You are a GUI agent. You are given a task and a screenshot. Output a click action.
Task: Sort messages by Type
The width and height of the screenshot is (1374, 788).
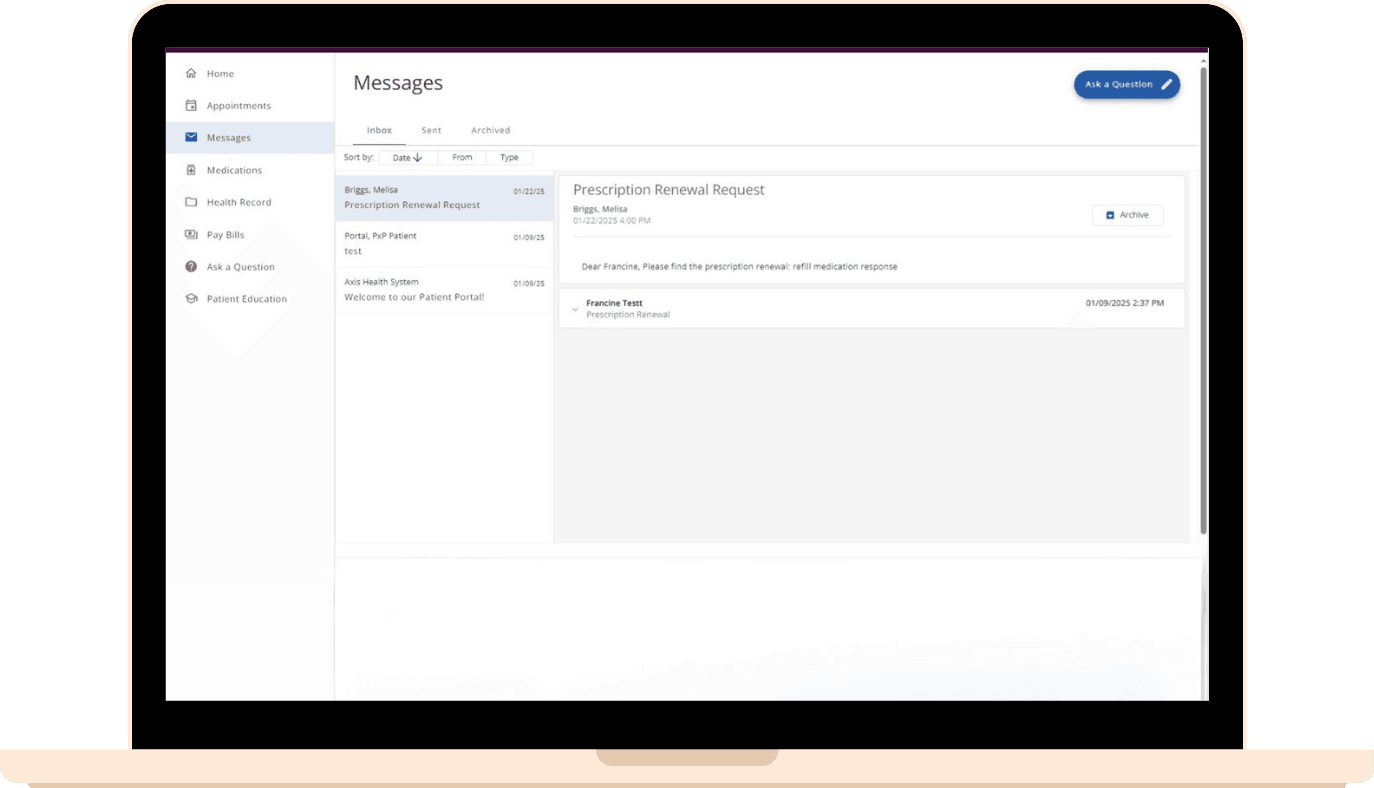[509, 158]
